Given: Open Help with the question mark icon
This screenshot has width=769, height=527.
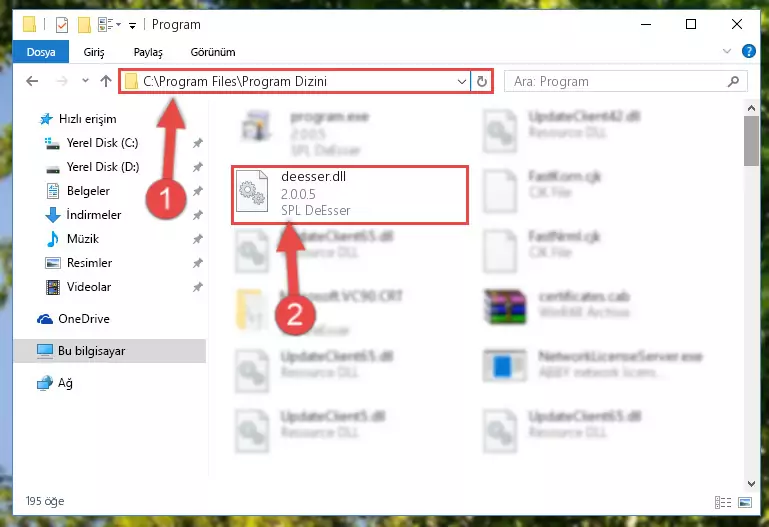Looking at the screenshot, I should coord(748,51).
